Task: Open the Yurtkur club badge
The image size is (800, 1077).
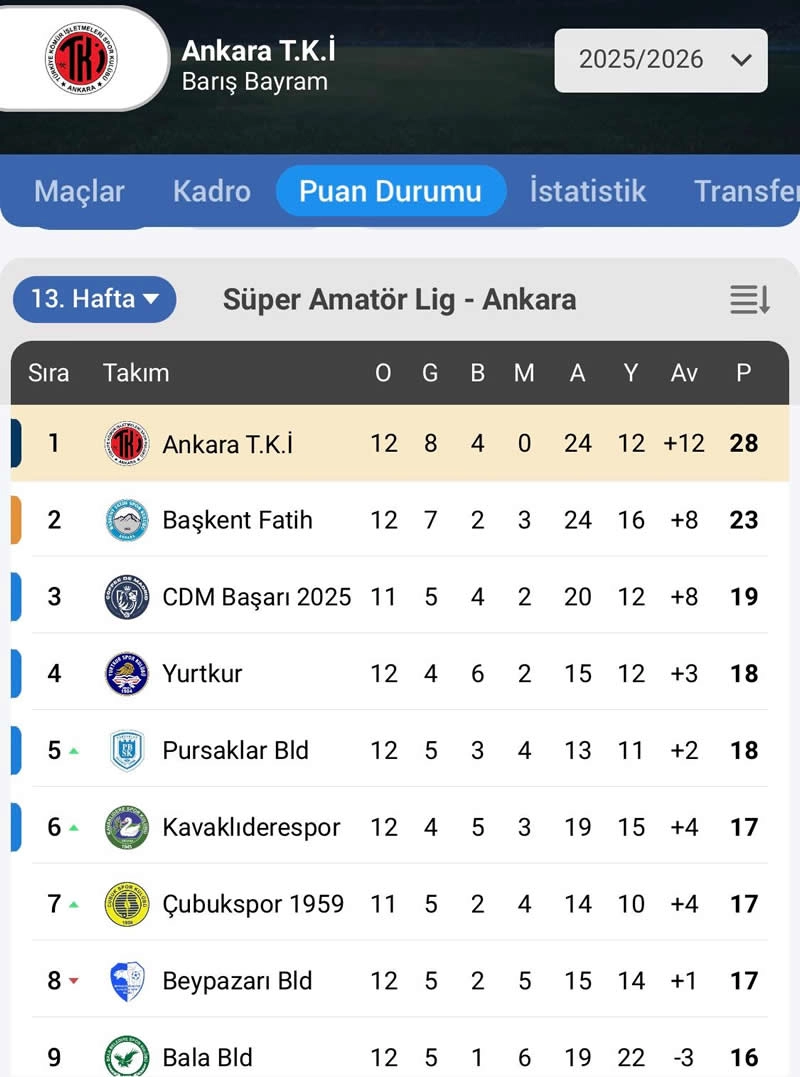Action: tap(125, 673)
